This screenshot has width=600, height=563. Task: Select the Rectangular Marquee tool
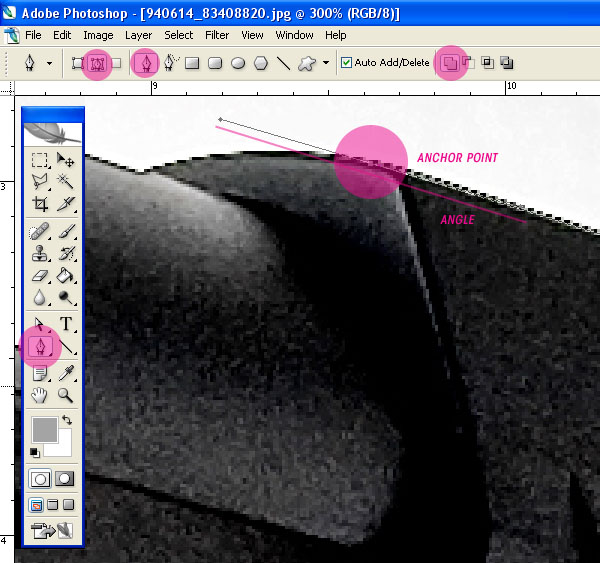39,160
